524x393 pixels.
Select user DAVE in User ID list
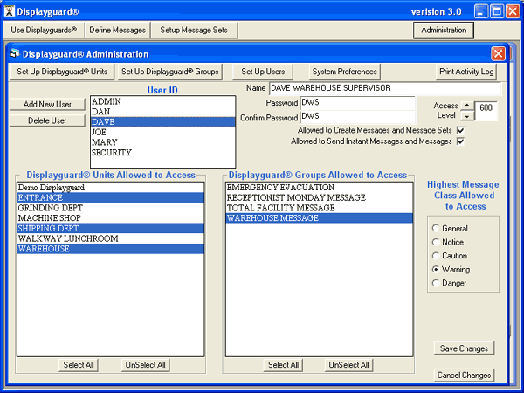(163, 122)
